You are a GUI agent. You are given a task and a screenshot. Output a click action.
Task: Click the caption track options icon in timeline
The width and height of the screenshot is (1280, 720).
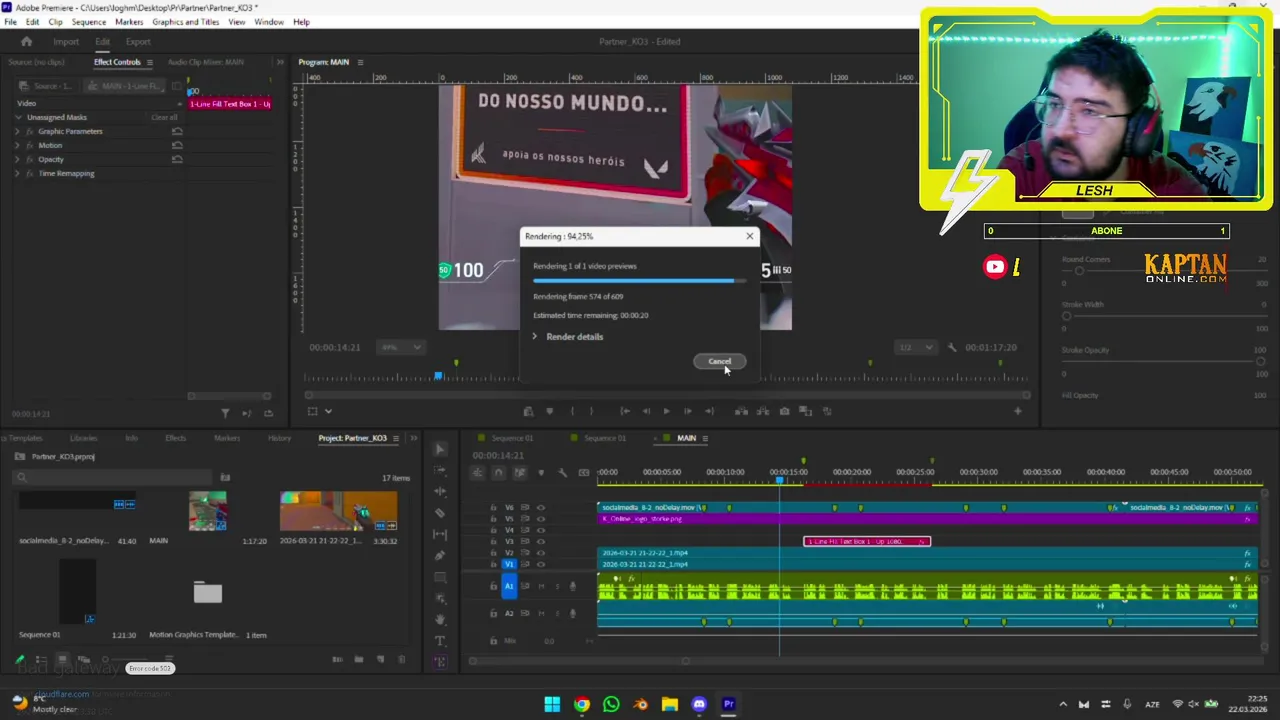point(585,473)
